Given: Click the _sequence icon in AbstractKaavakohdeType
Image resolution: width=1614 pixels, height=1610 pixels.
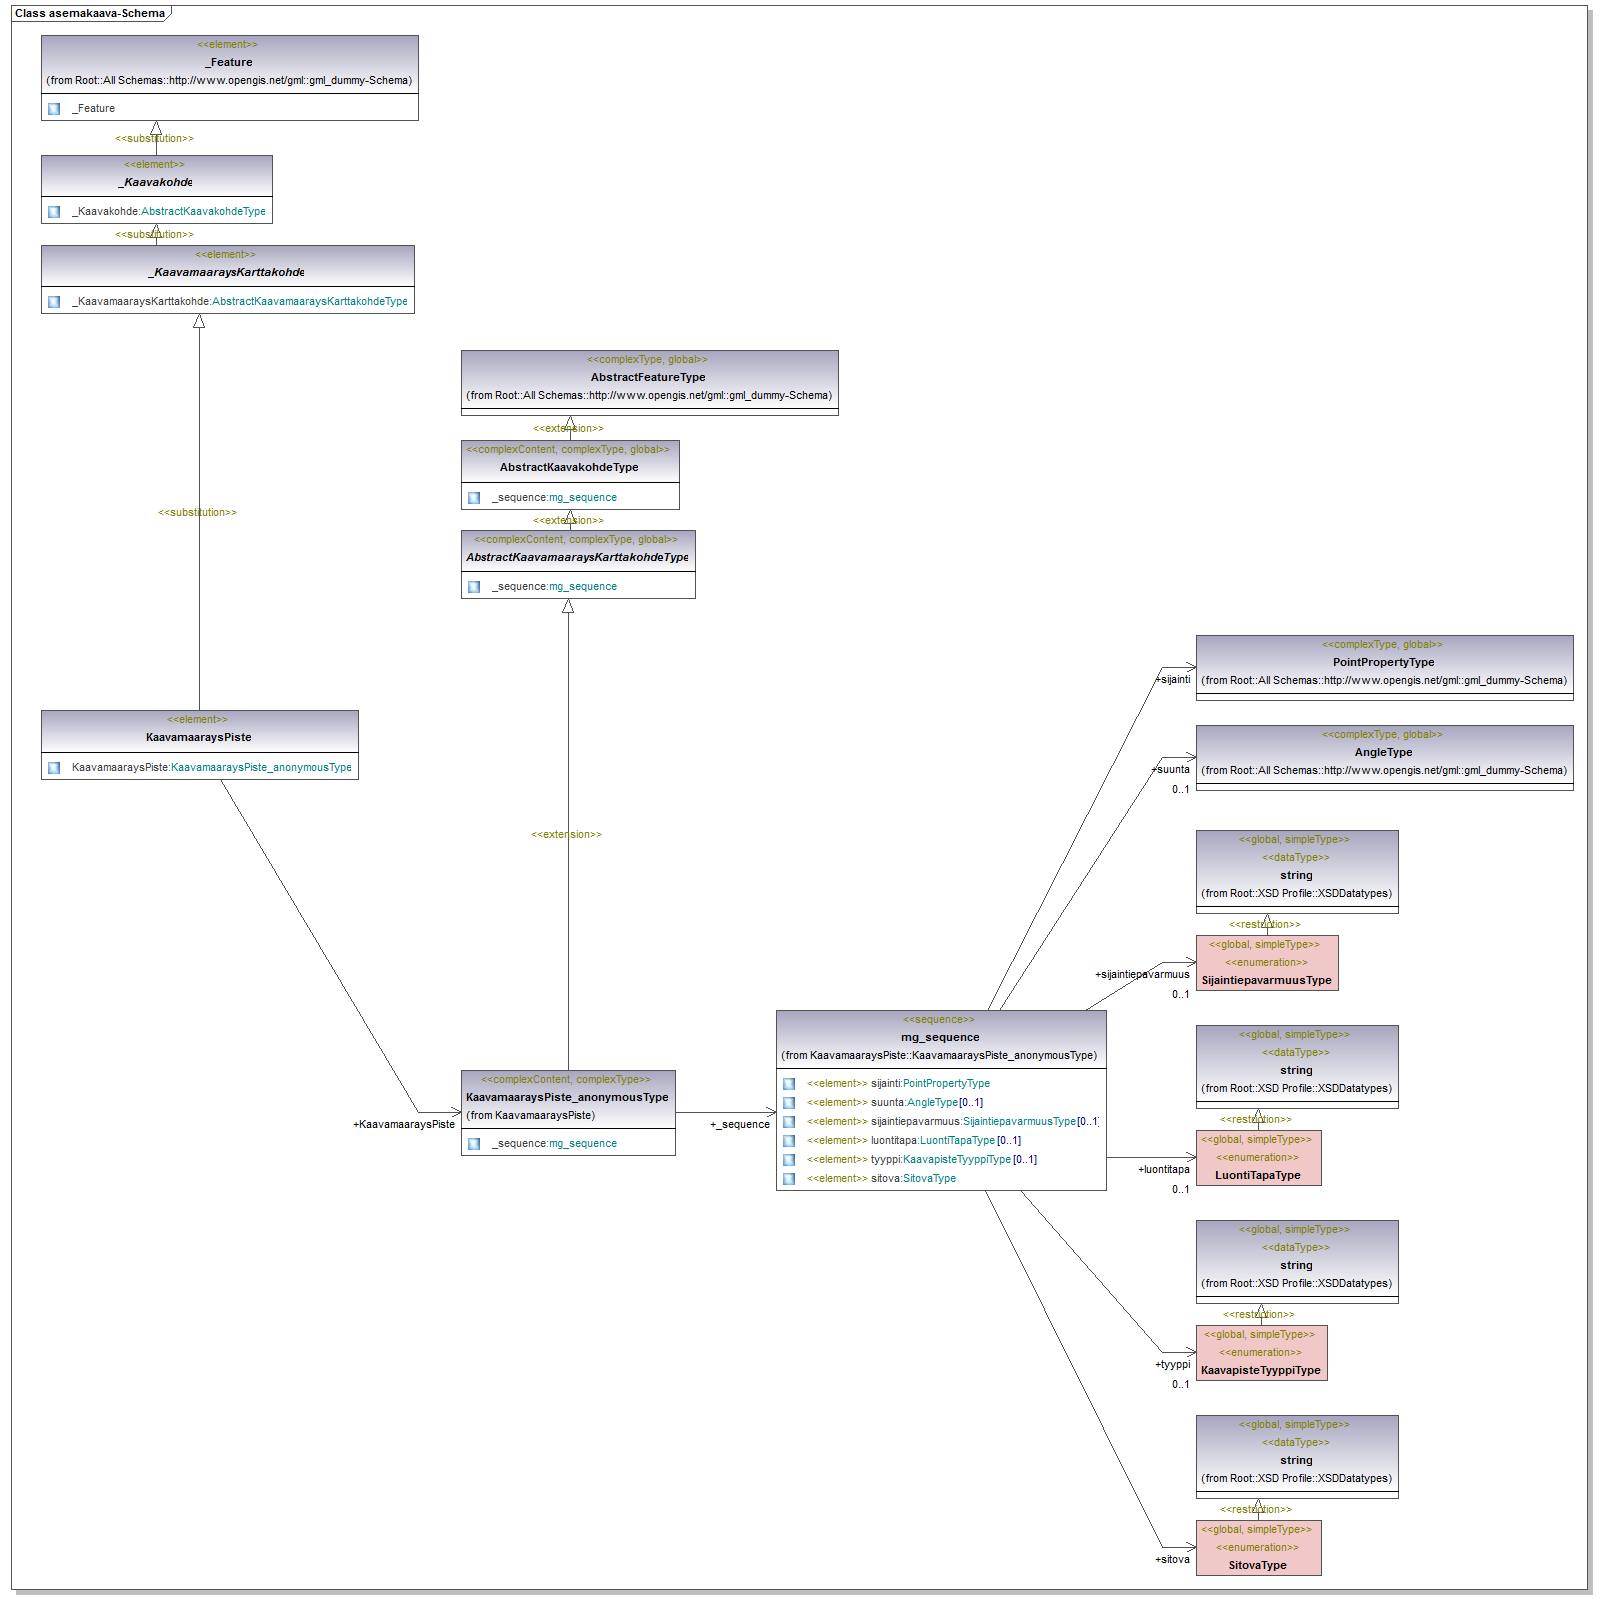Looking at the screenshot, I should pyautogui.click(x=474, y=498).
